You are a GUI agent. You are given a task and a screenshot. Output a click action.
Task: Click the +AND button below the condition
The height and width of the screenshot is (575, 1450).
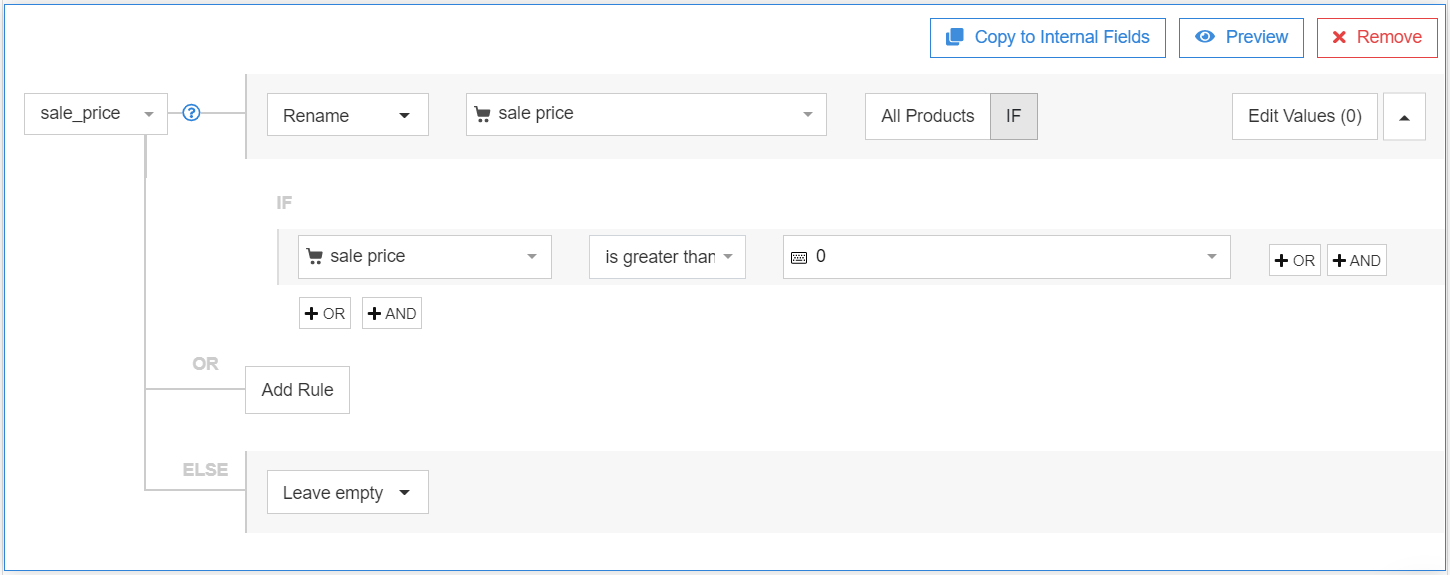(391, 314)
